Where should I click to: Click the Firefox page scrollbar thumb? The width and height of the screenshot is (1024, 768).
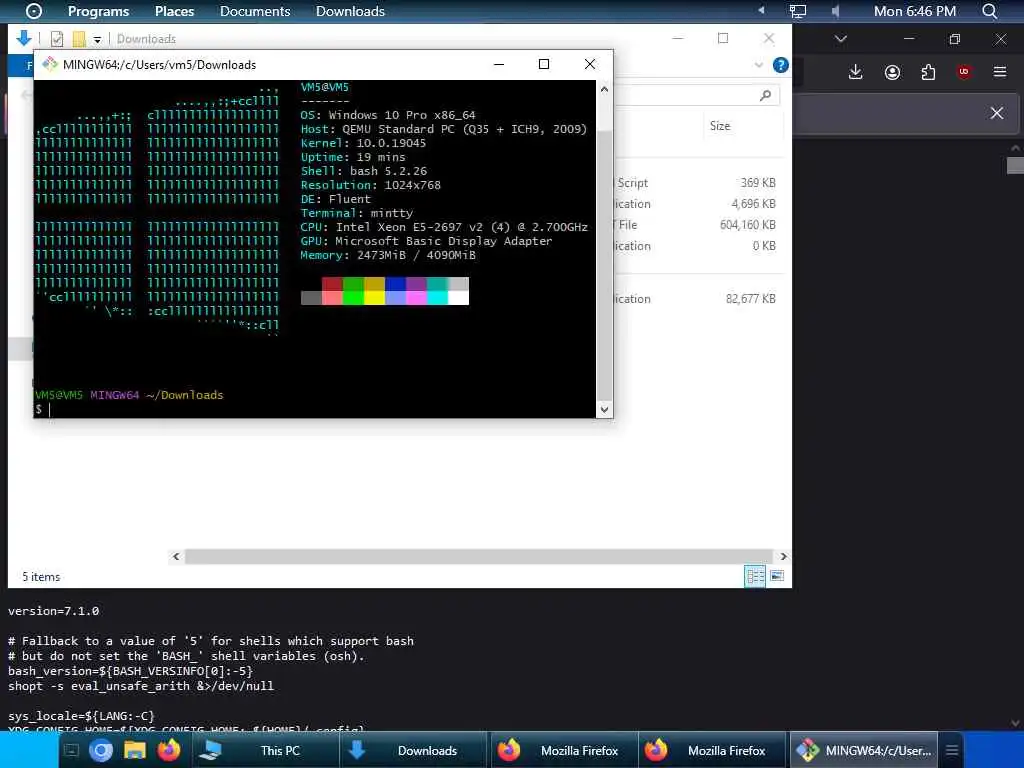tap(1015, 165)
